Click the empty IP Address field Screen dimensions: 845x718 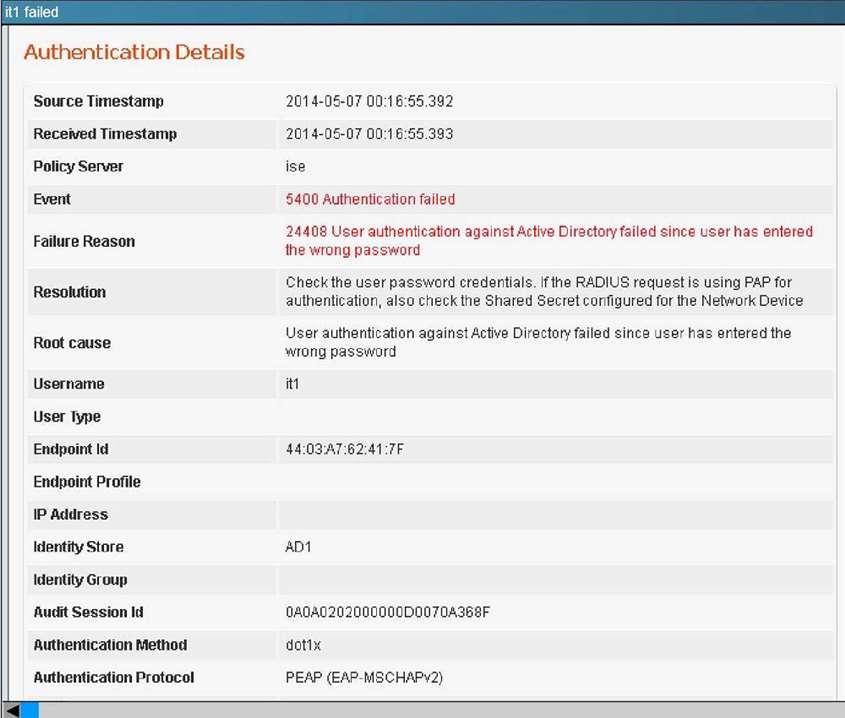tap(555, 514)
